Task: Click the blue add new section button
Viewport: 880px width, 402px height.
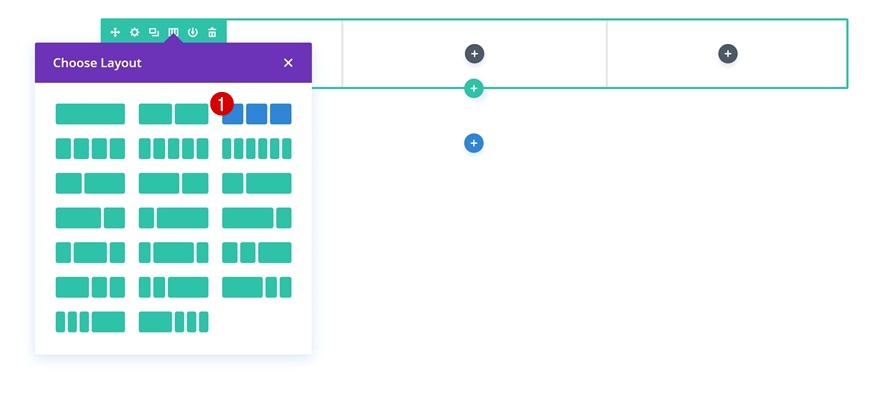Action: coord(474,143)
